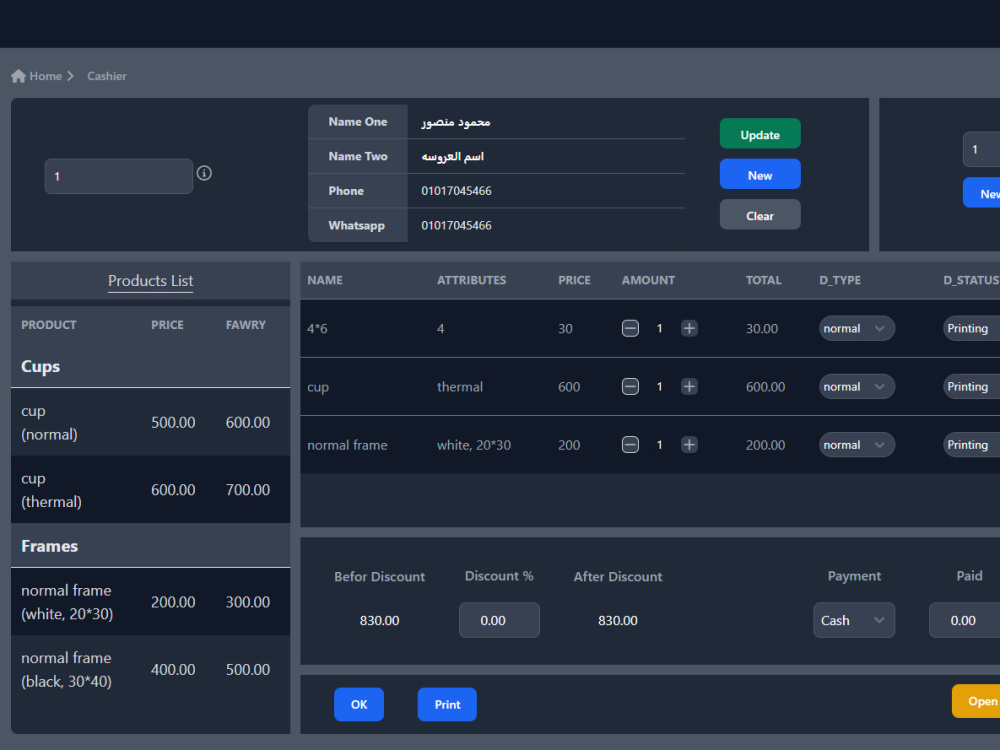This screenshot has height=750, width=1000.
Task: Open D_TYPE dropdown for the cup row
Action: [x=857, y=386]
